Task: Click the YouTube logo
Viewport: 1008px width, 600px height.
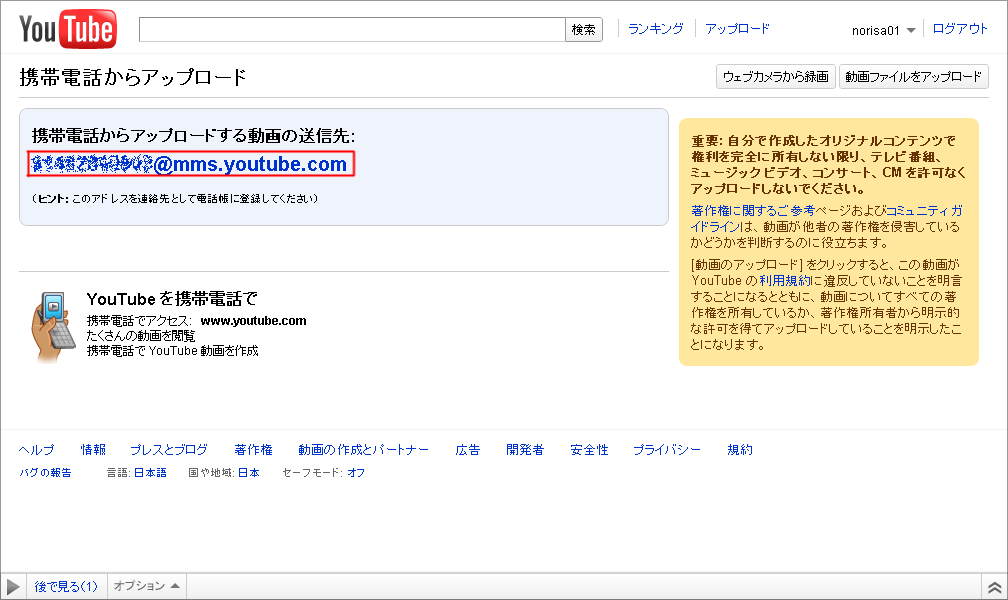Action: coord(68,29)
